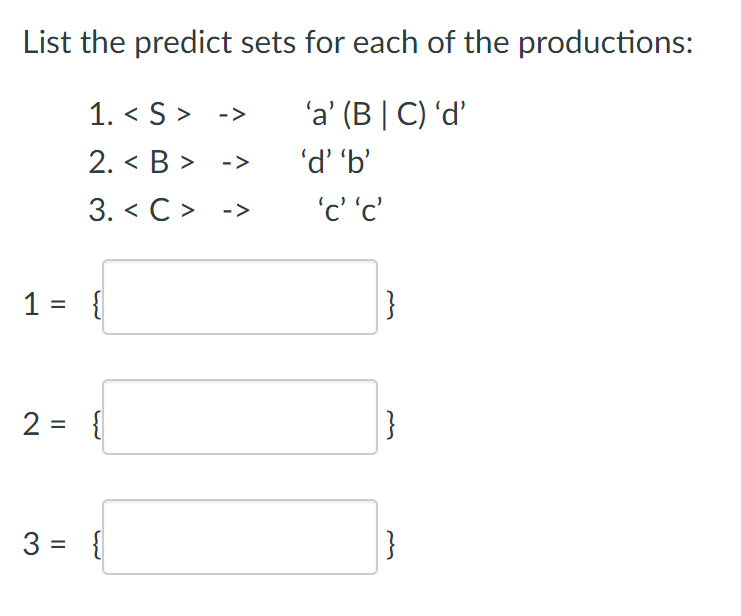This screenshot has width=741, height=616.
Task: Click the arrow in production 2
Action: click(236, 163)
